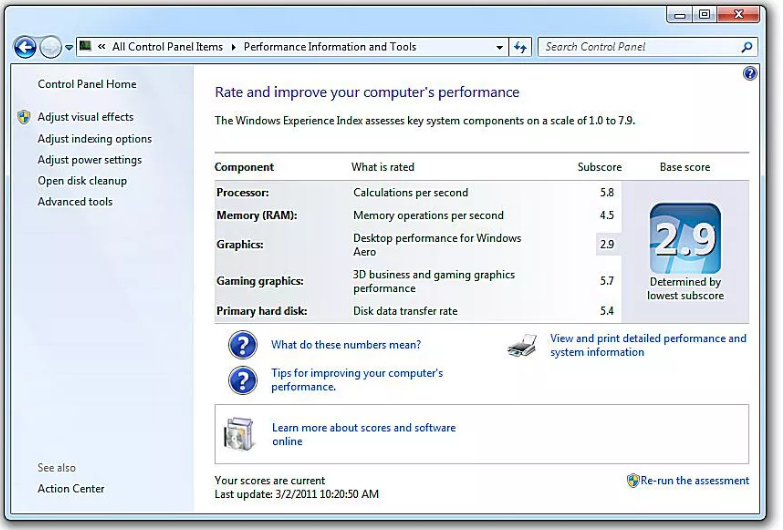The image size is (783, 530).
Task: Open What do these numbers mean link
Action: tap(346, 345)
